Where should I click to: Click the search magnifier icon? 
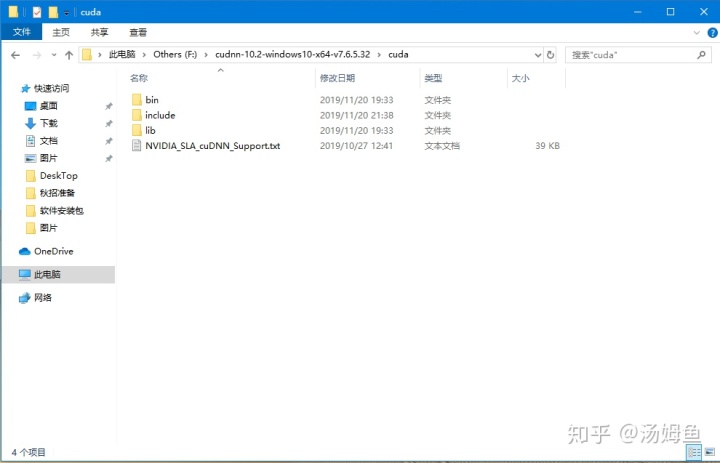point(701,55)
